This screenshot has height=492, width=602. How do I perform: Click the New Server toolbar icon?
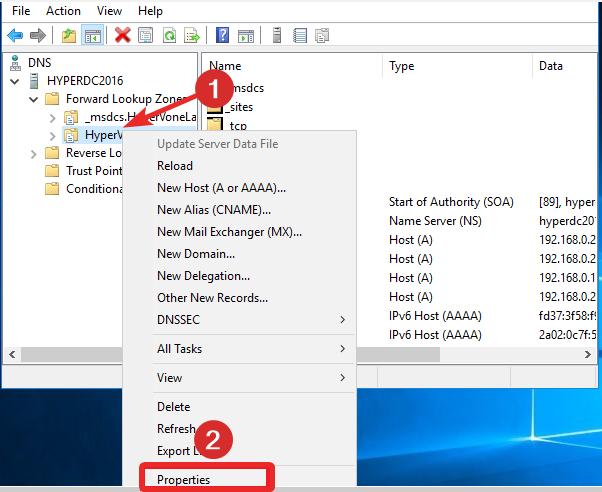[277, 35]
